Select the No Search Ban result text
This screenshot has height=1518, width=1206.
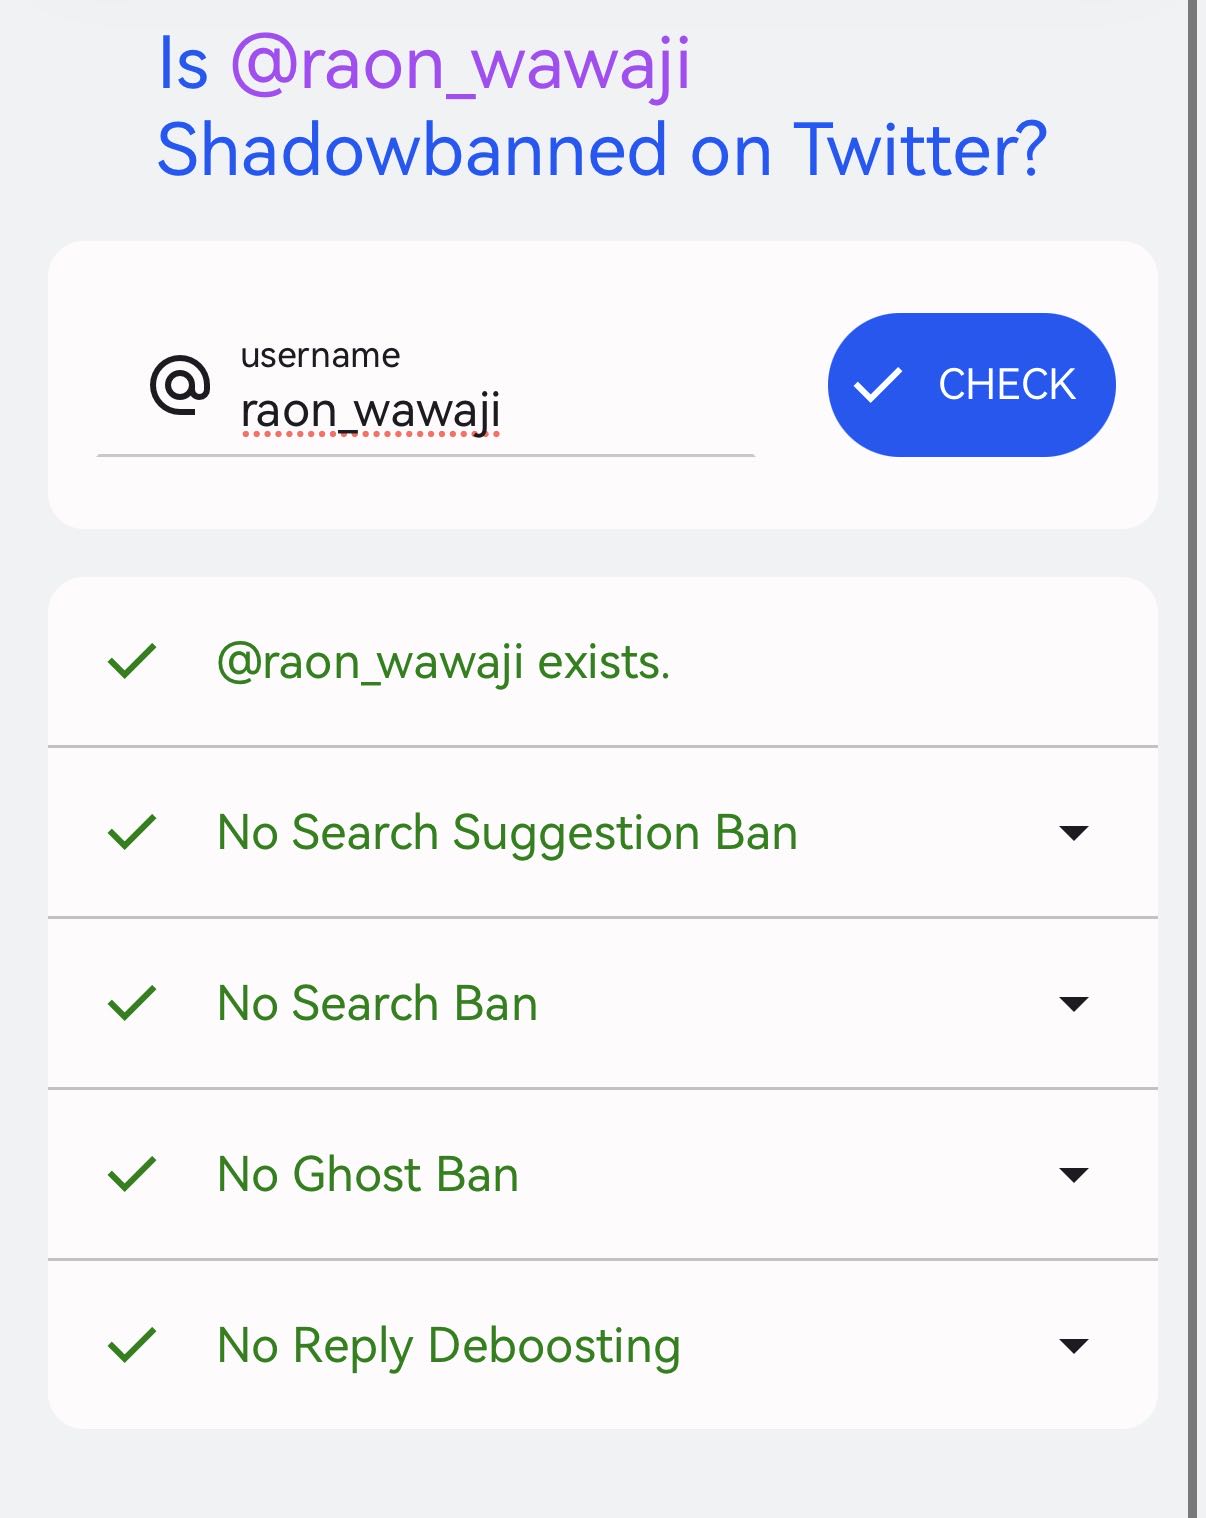(377, 1004)
